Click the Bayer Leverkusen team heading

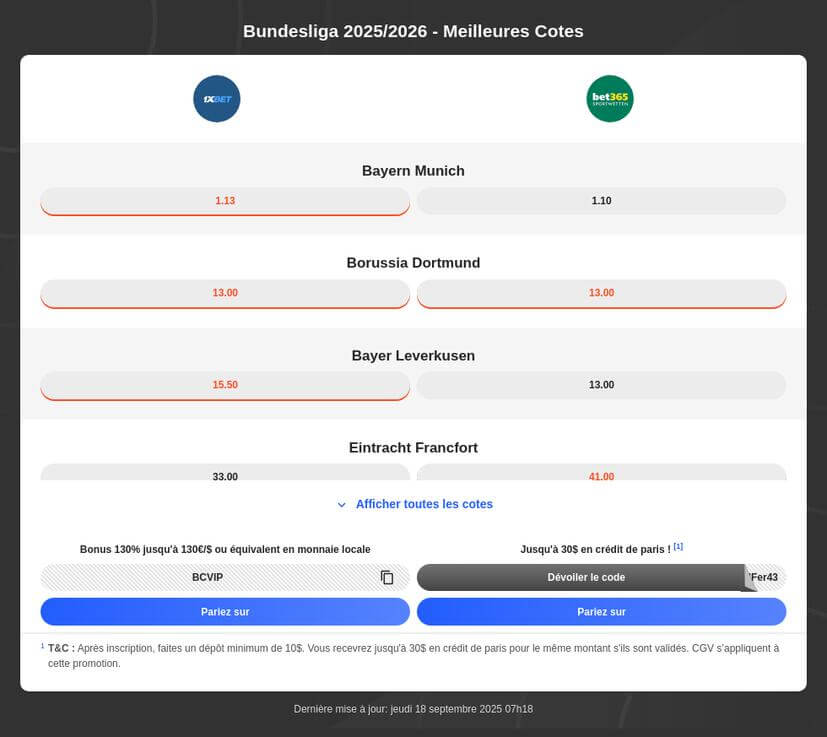(413, 356)
